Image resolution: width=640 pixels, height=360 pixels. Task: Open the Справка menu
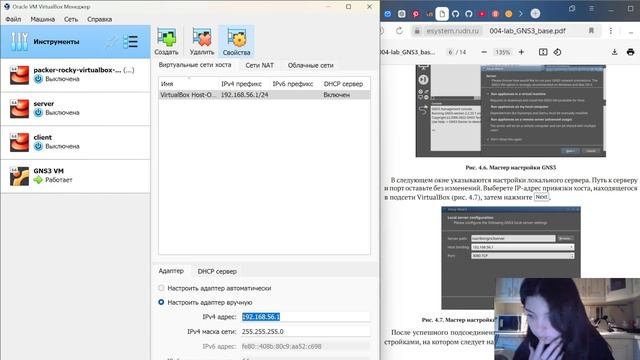tap(100, 19)
